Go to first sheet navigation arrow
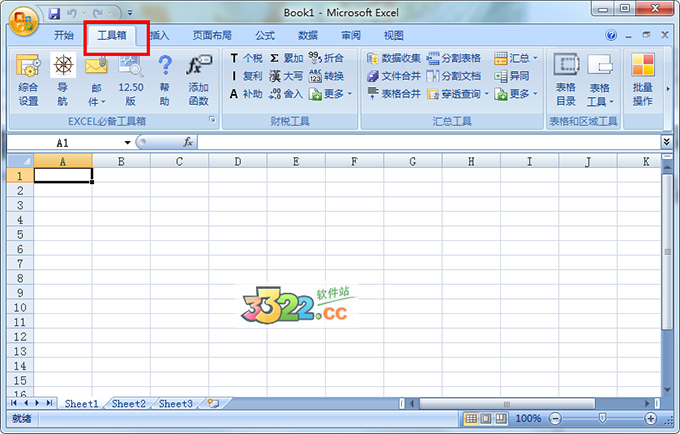The height and width of the screenshot is (434, 680). 14,403
